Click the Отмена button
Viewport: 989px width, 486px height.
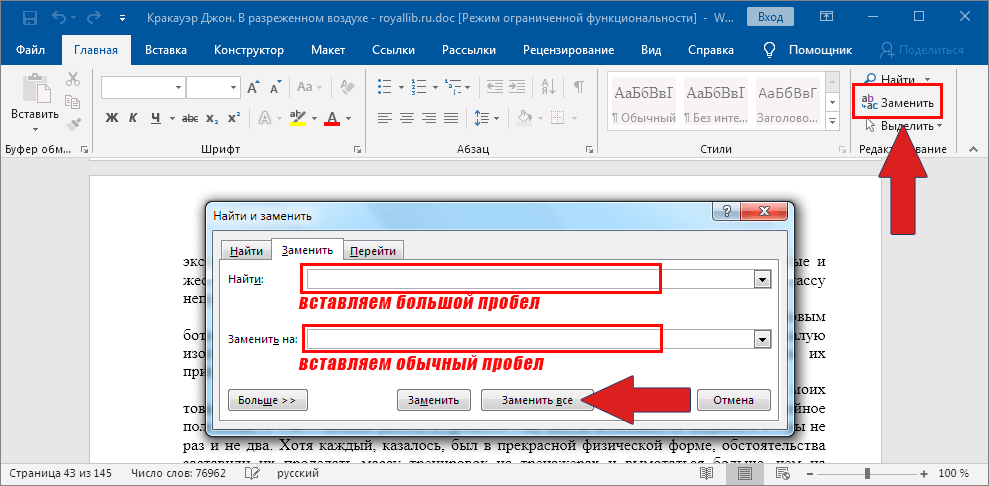[x=733, y=400]
